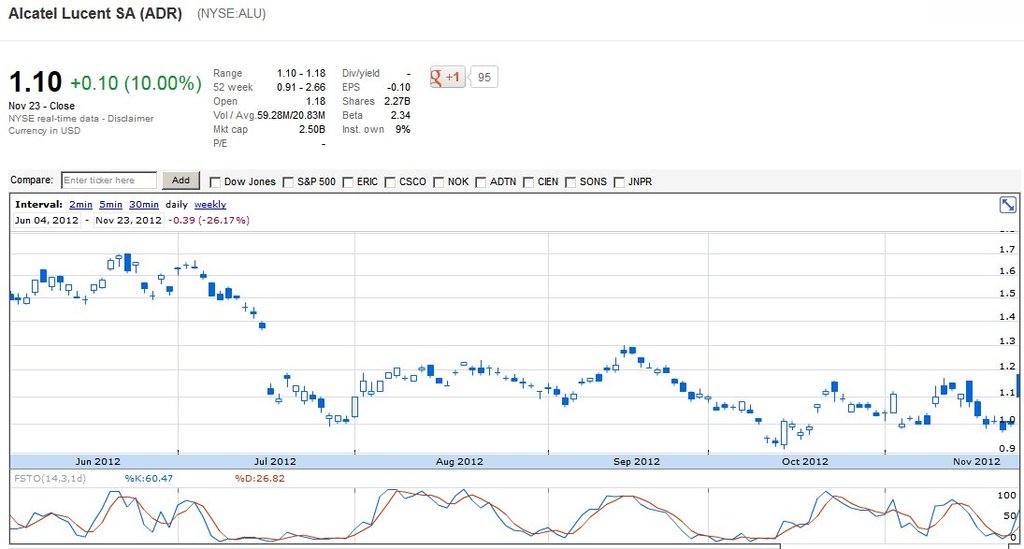
Task: Tick the Dow Jones comparison checkbox
Action: pos(215,182)
